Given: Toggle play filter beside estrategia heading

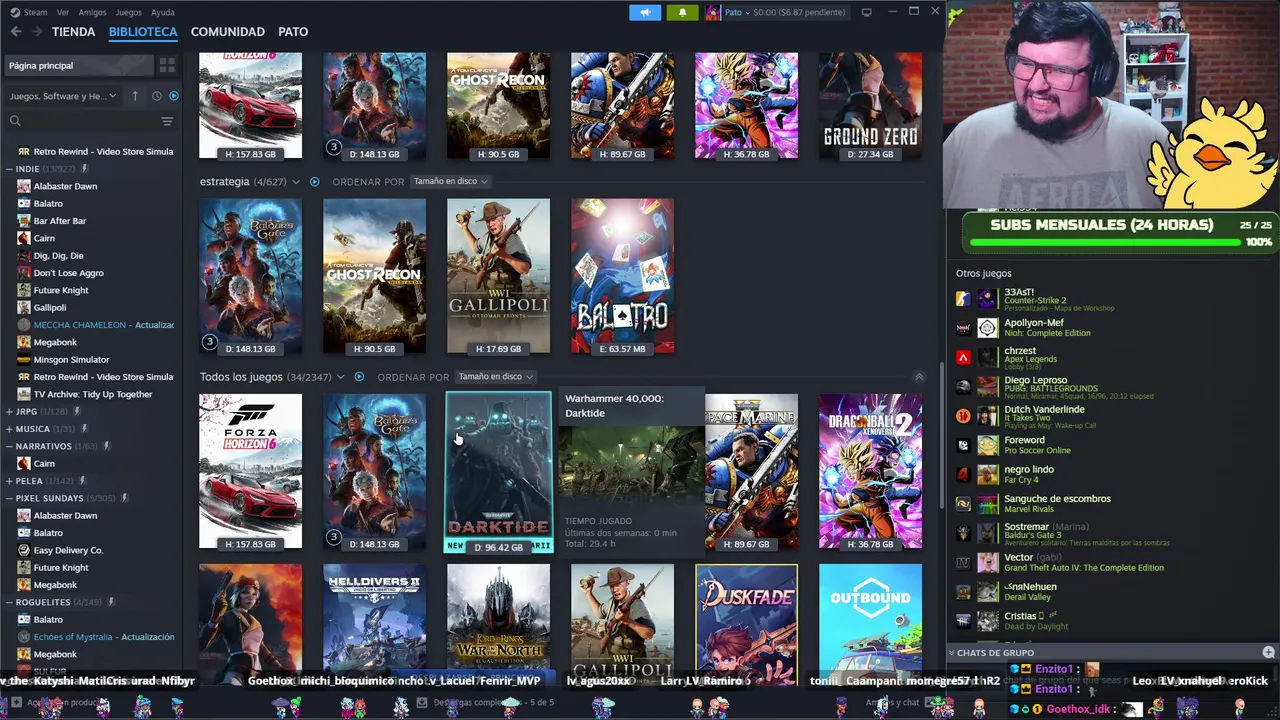Looking at the screenshot, I should tap(314, 182).
